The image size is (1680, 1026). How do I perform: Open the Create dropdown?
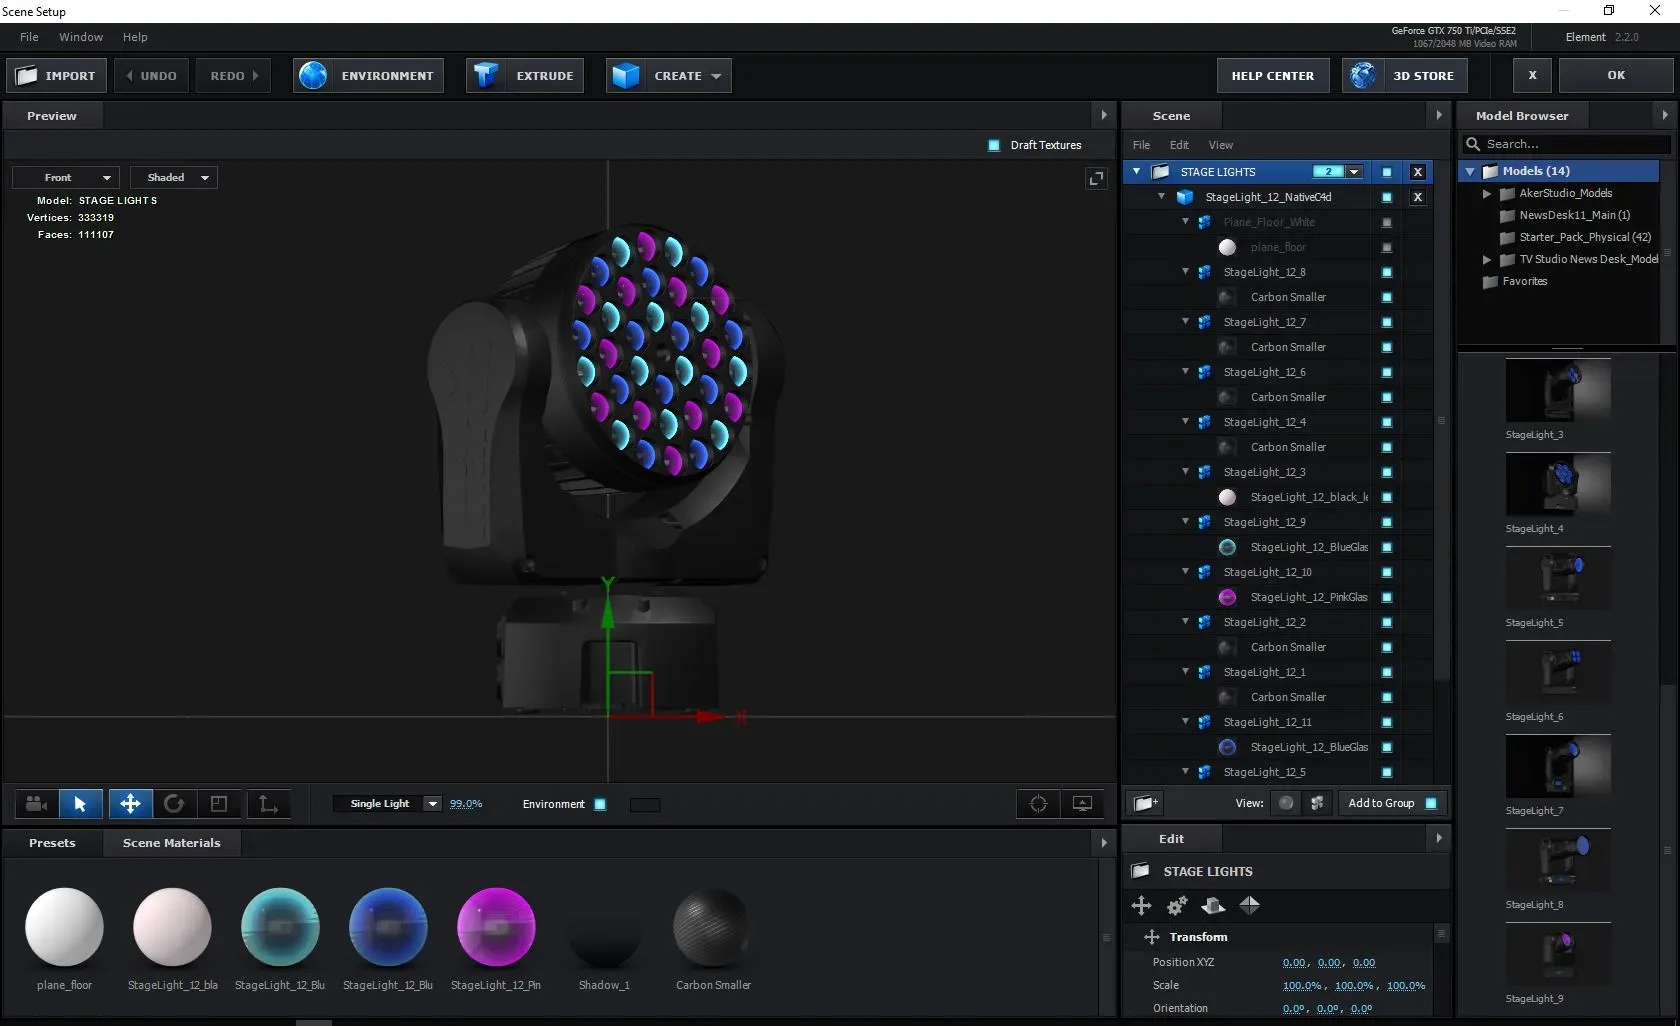click(x=669, y=76)
